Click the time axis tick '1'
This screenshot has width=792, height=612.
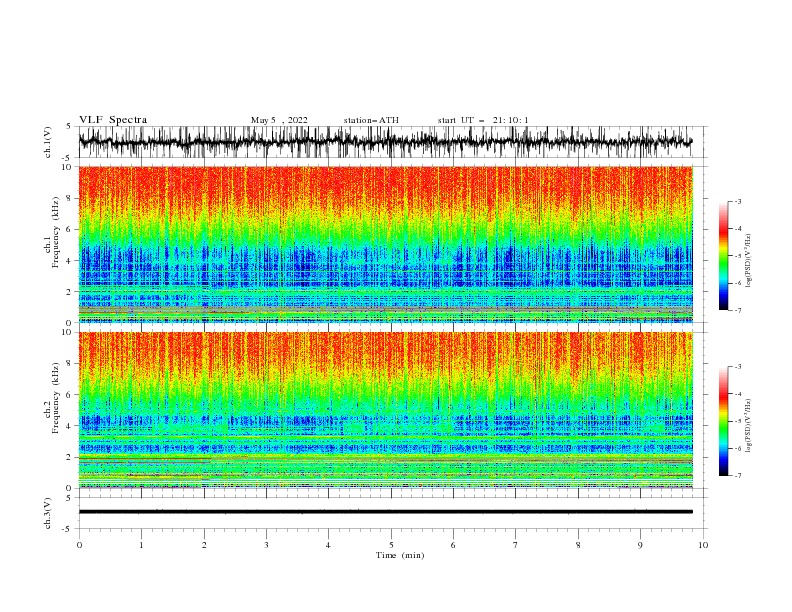[141, 545]
